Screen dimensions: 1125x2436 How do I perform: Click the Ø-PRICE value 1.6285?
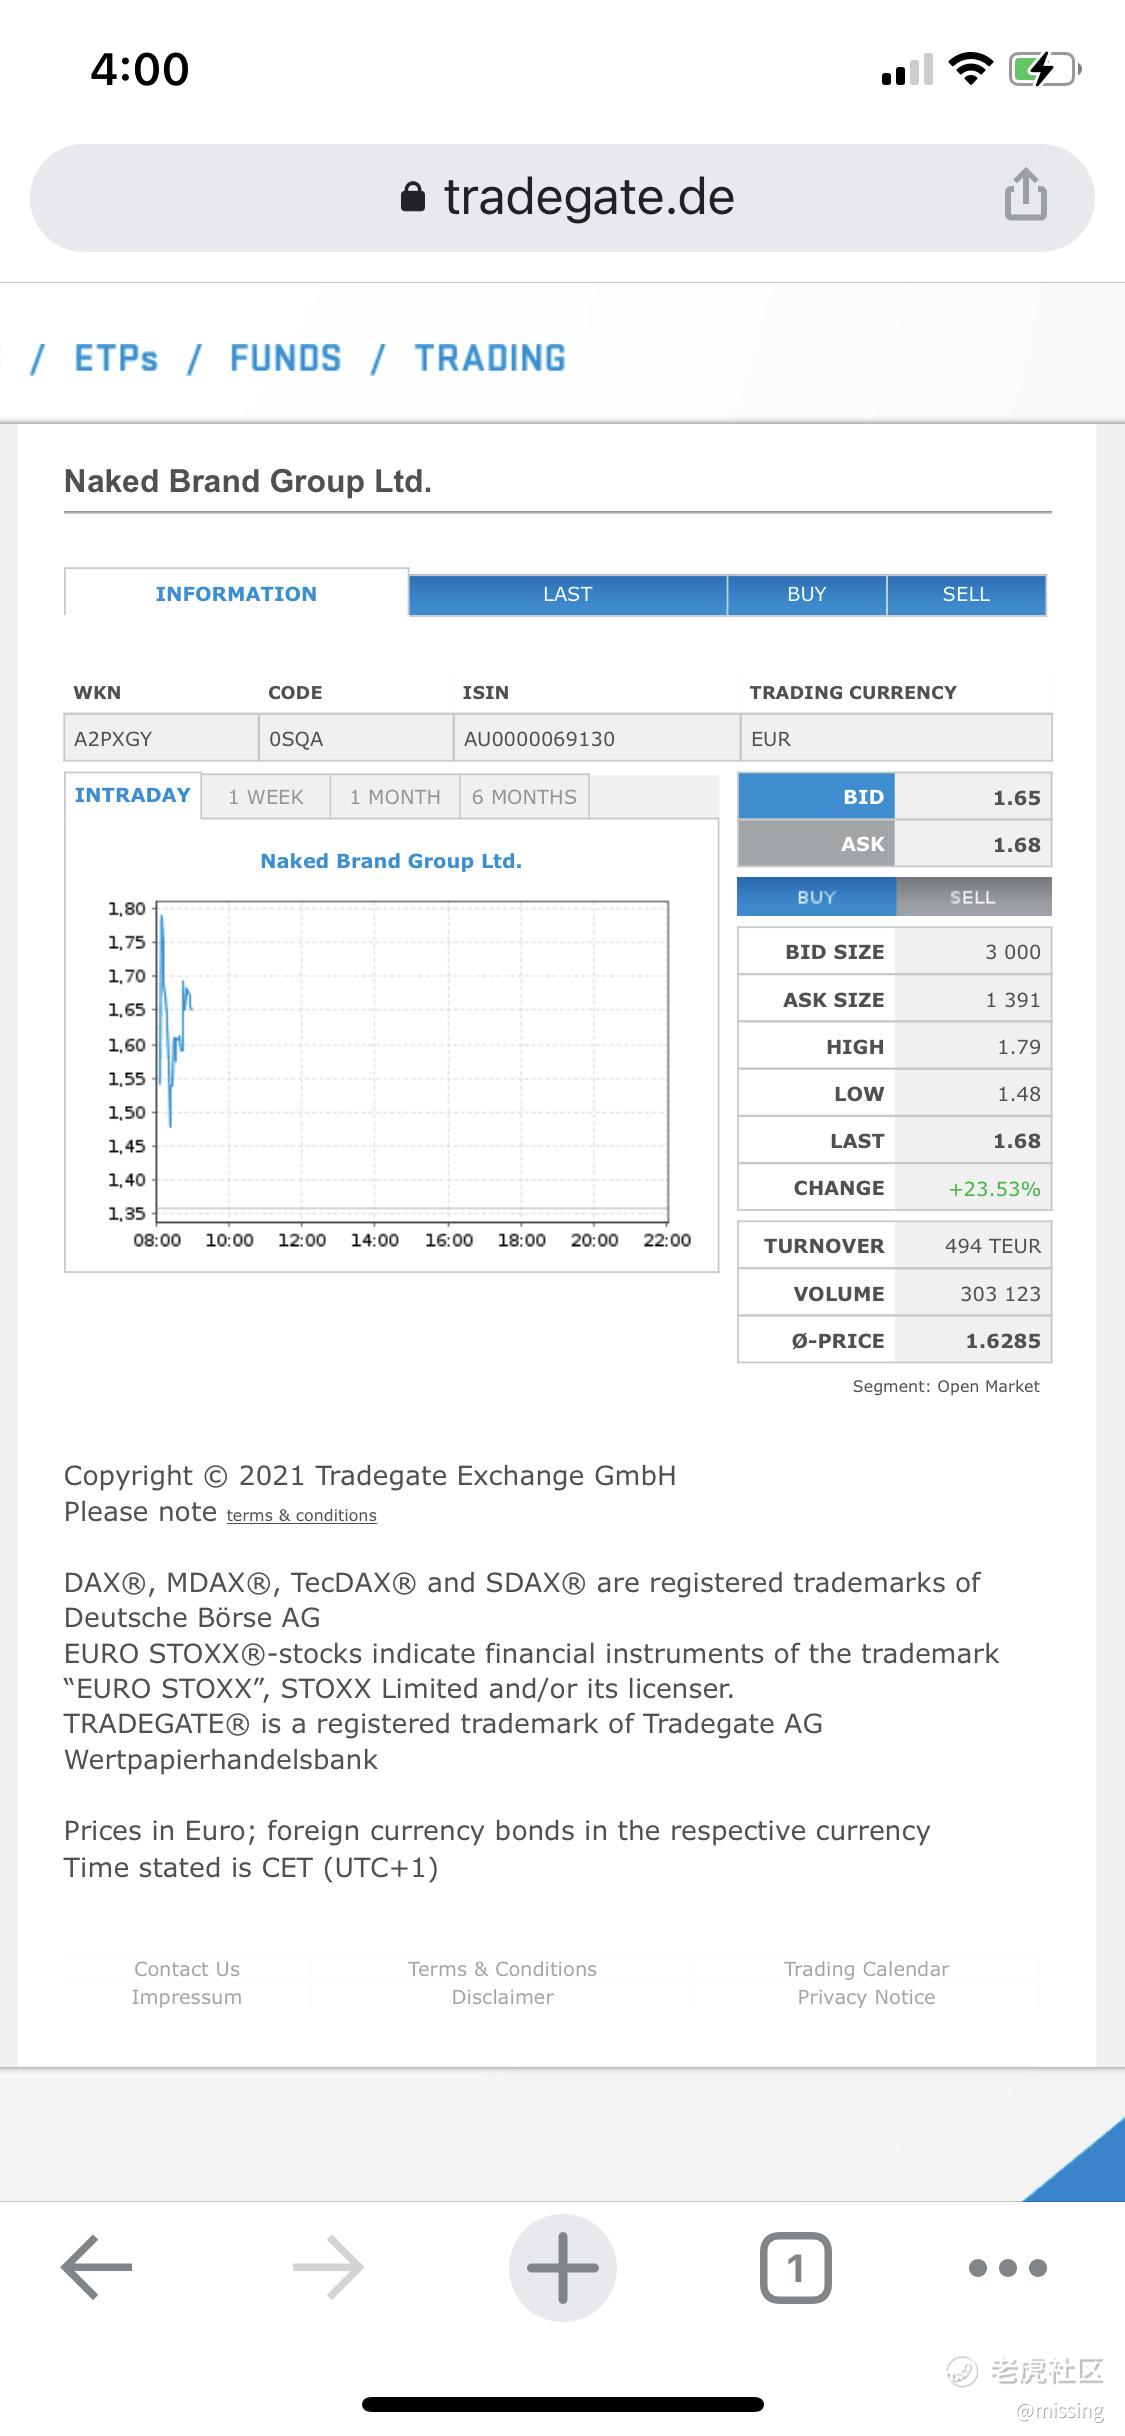(x=1003, y=1341)
